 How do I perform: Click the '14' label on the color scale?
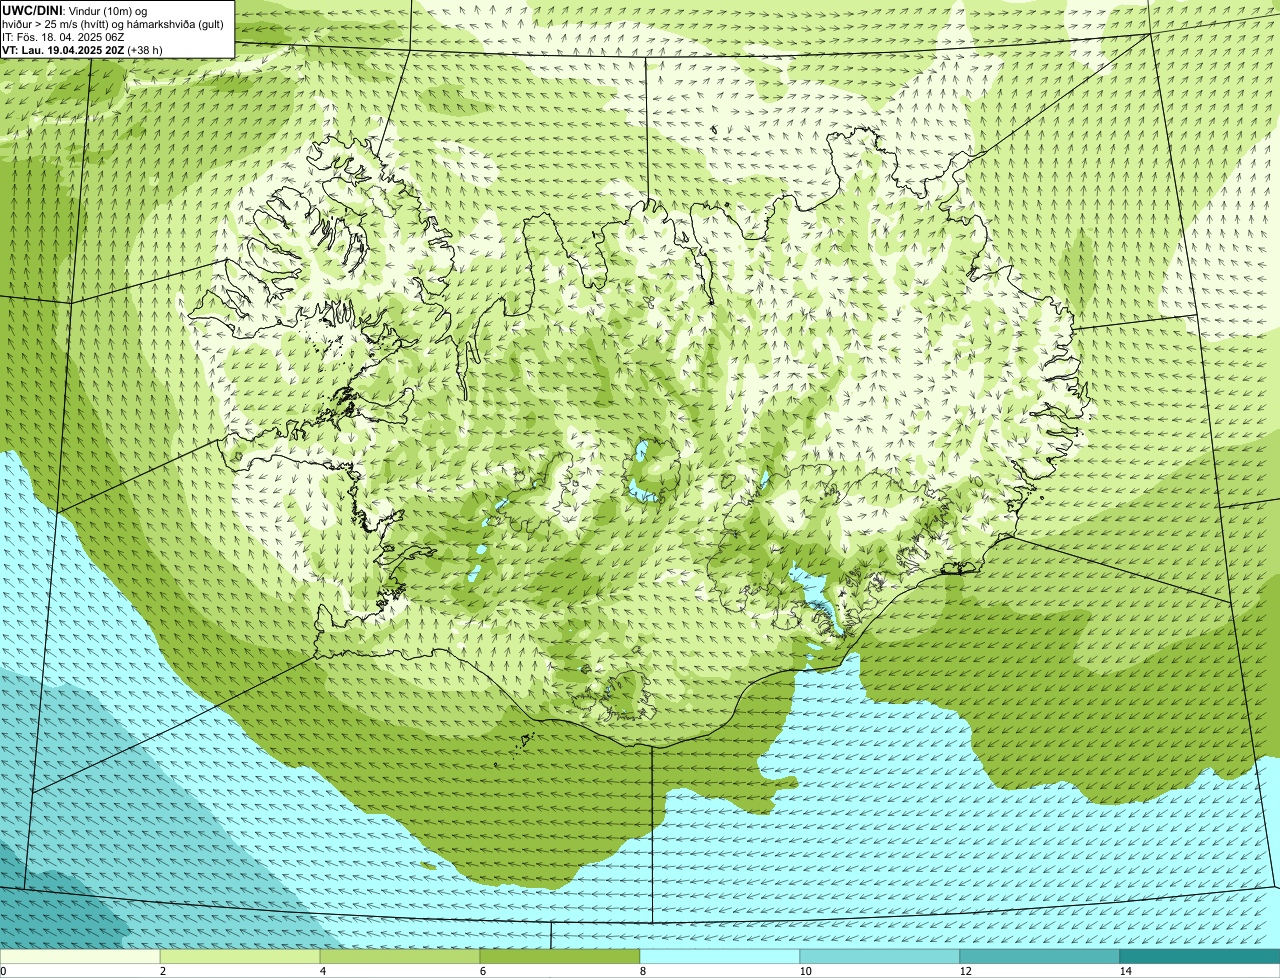tap(1125, 971)
